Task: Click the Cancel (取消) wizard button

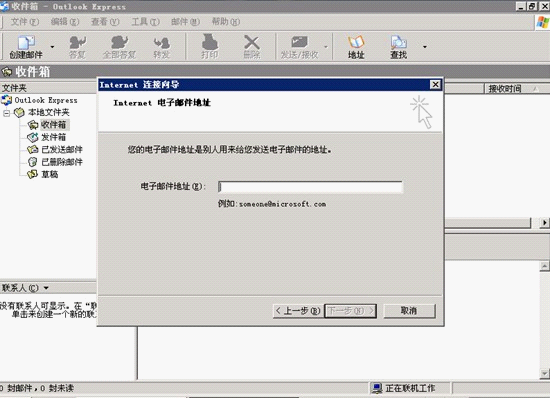Action: [x=409, y=311]
